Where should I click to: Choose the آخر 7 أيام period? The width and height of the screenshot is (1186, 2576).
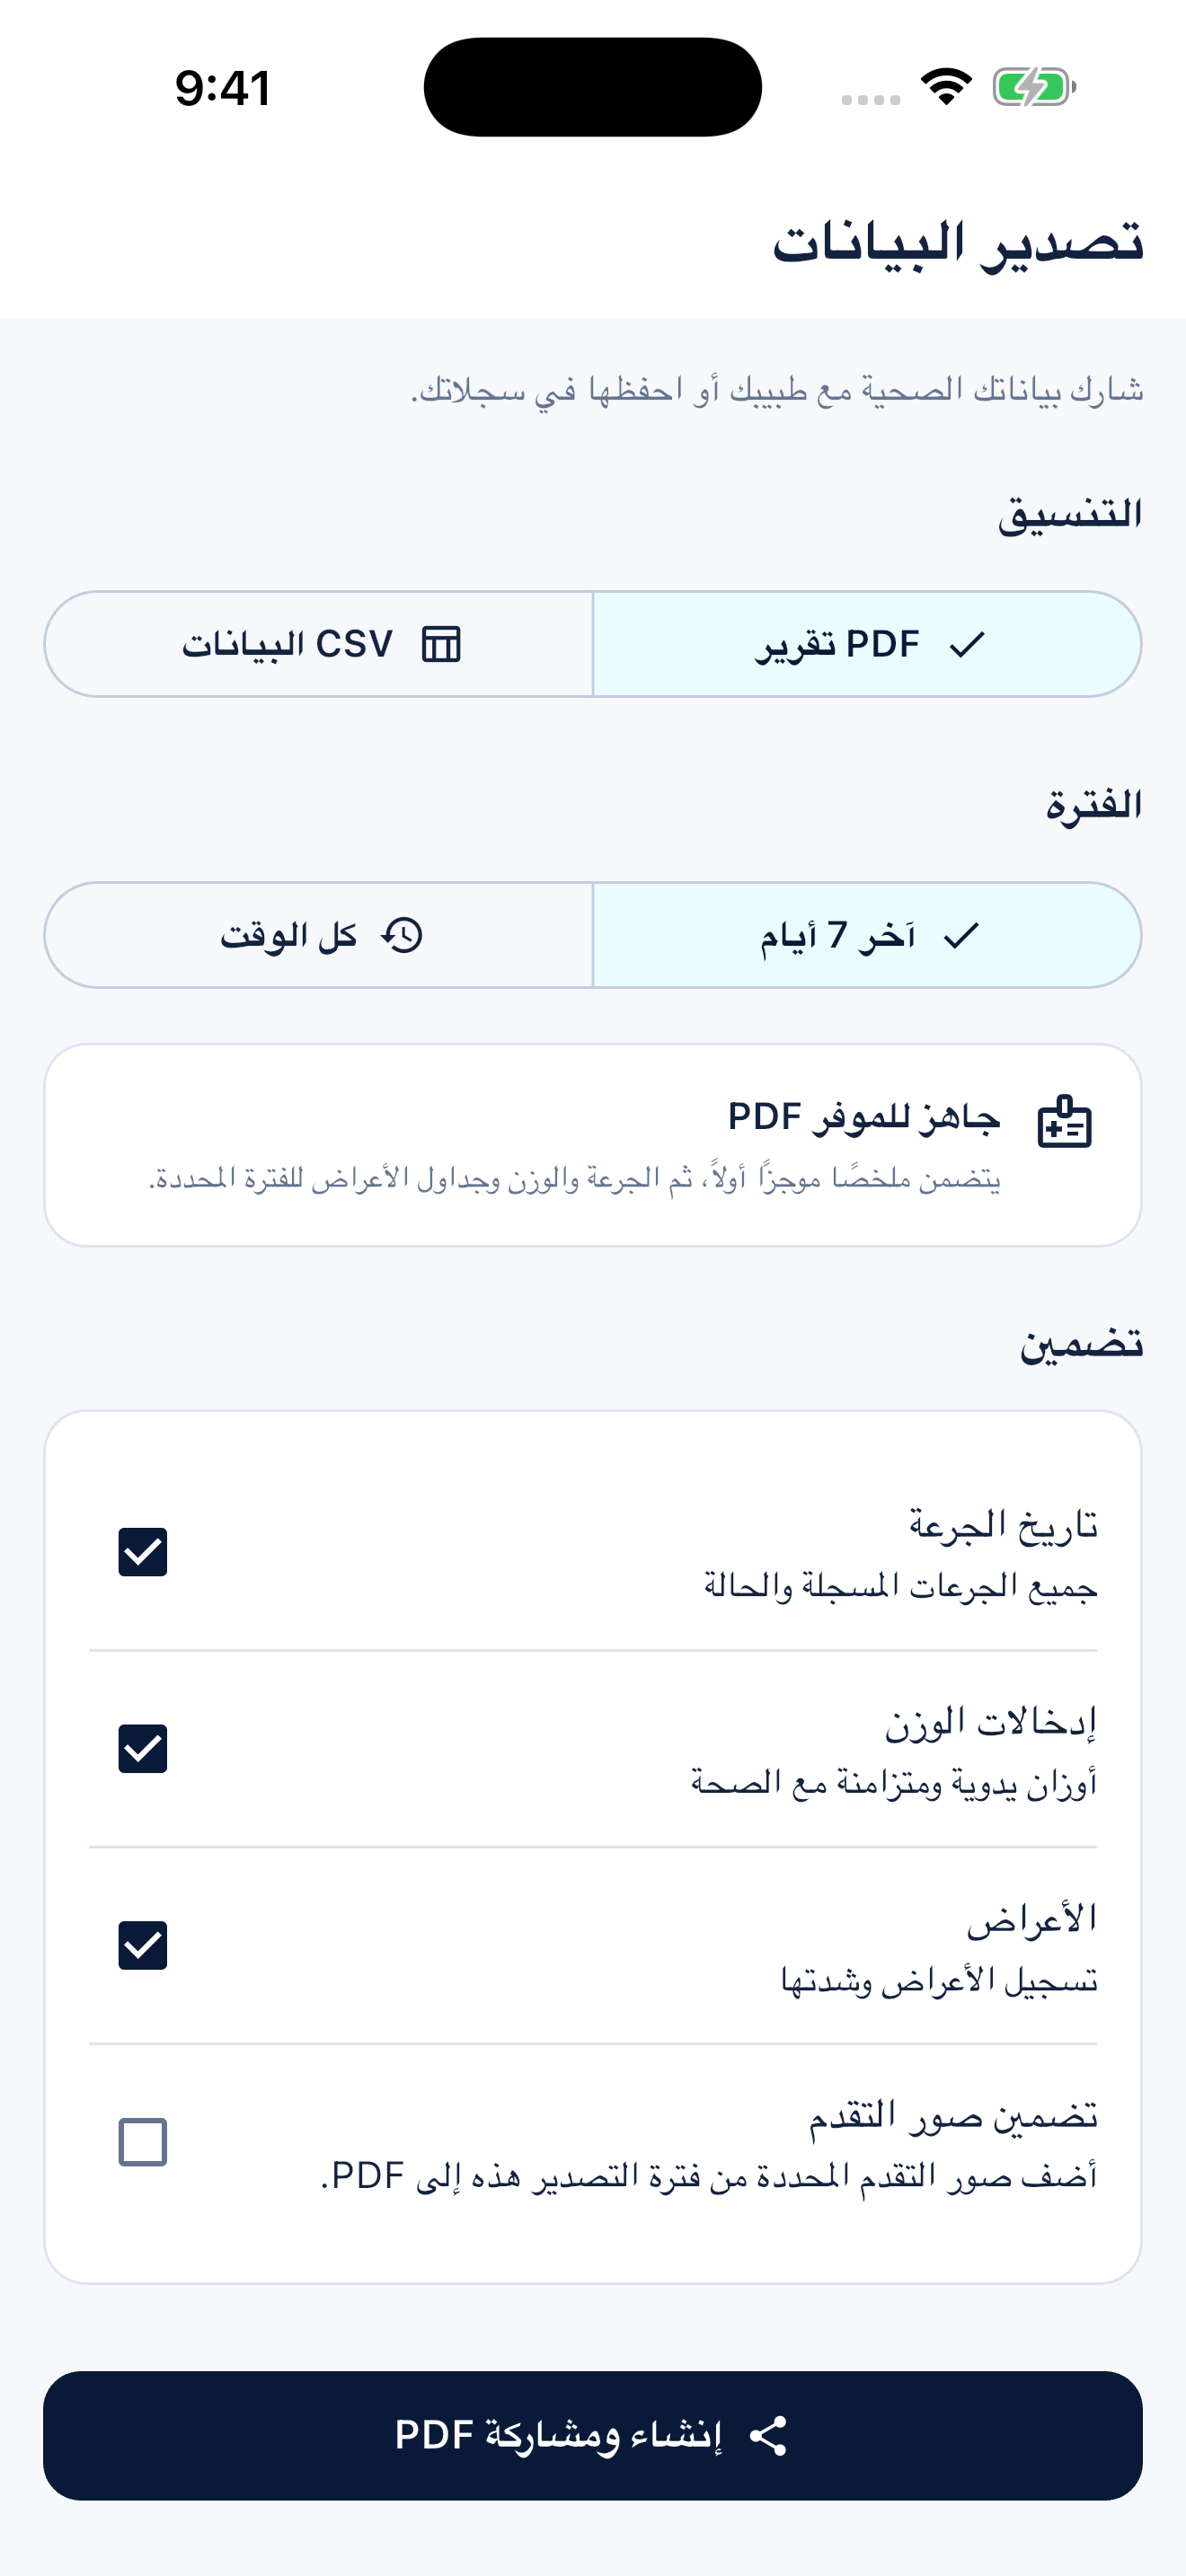(x=867, y=935)
